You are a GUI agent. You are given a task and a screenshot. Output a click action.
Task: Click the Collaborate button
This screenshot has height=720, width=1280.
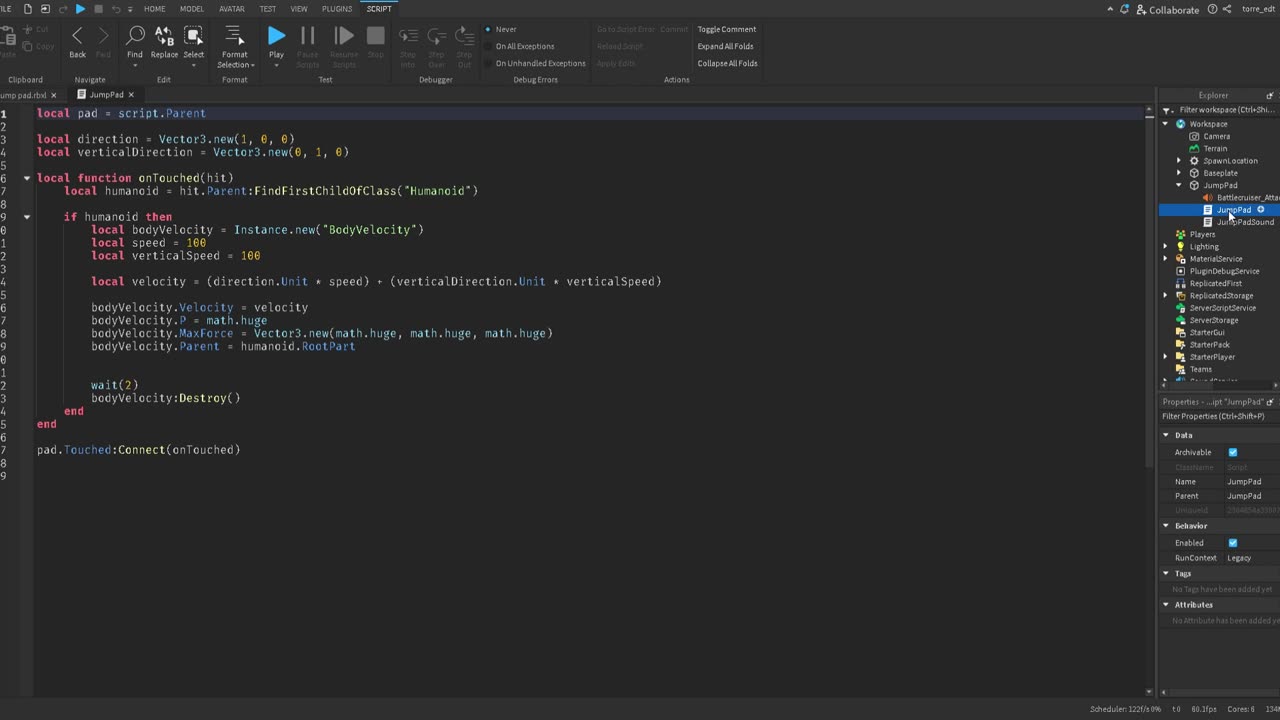click(x=1166, y=9)
